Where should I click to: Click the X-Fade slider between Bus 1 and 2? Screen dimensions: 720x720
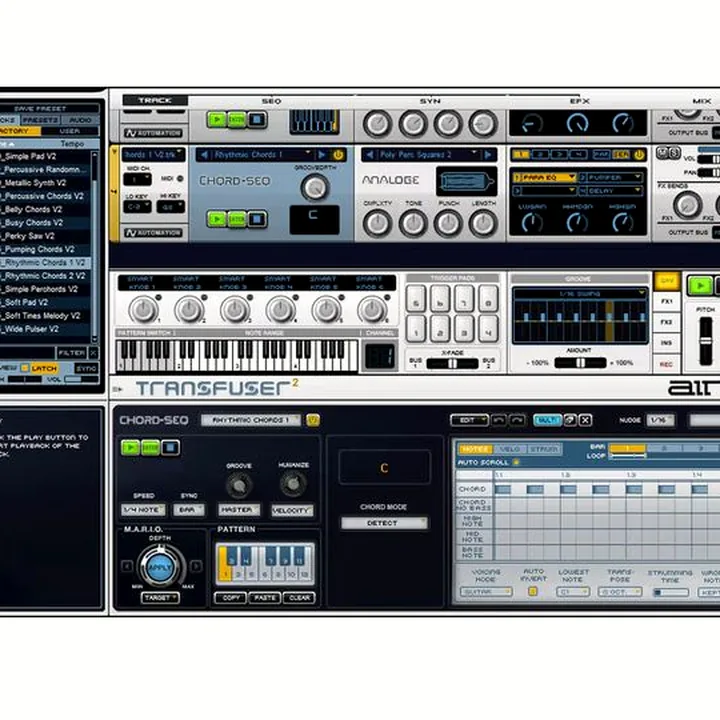(452, 364)
